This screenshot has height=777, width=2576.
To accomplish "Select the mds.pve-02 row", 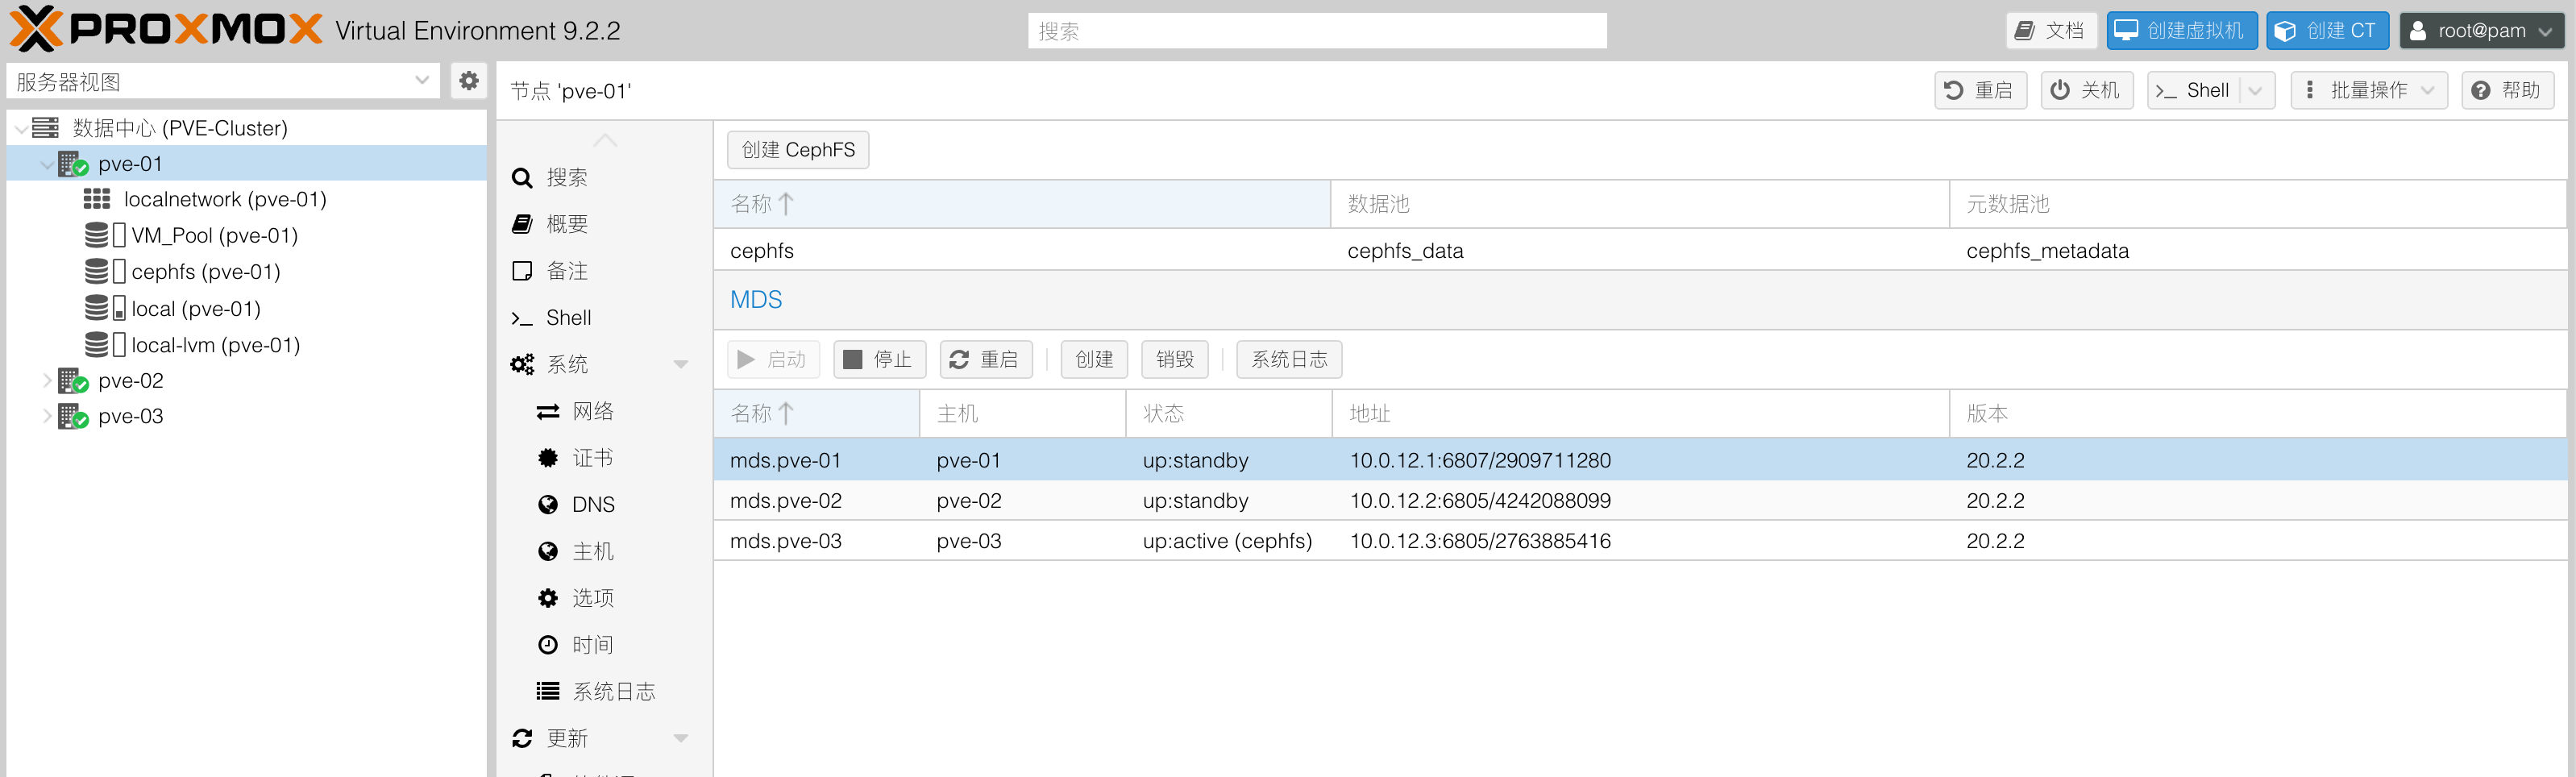I will click(x=1640, y=500).
